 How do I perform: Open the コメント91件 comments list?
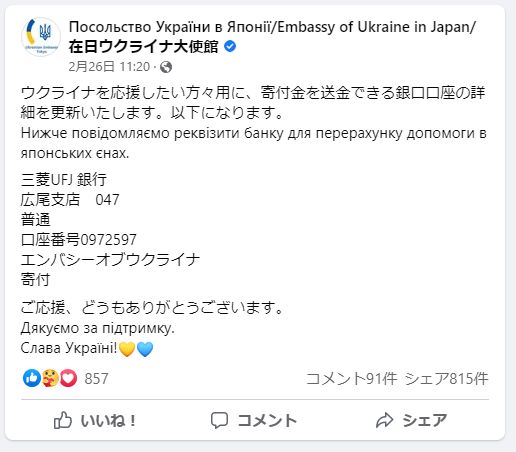coord(352,379)
